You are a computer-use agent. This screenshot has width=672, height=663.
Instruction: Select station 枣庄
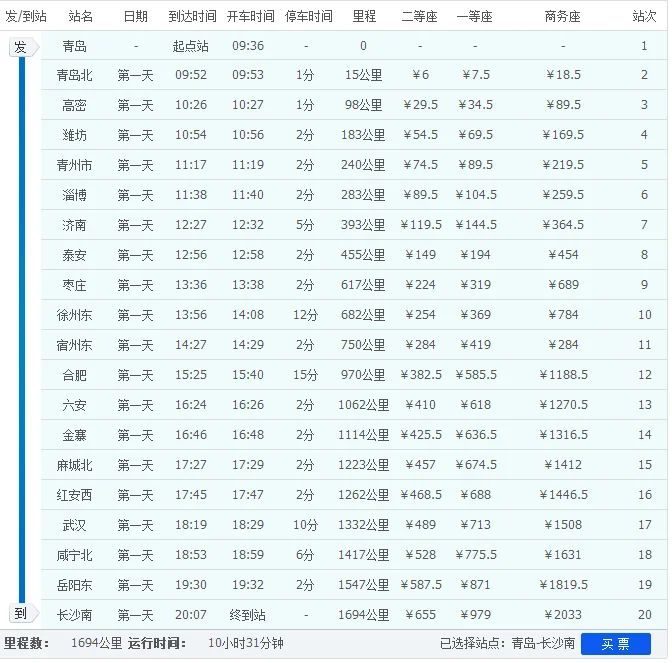coord(75,285)
